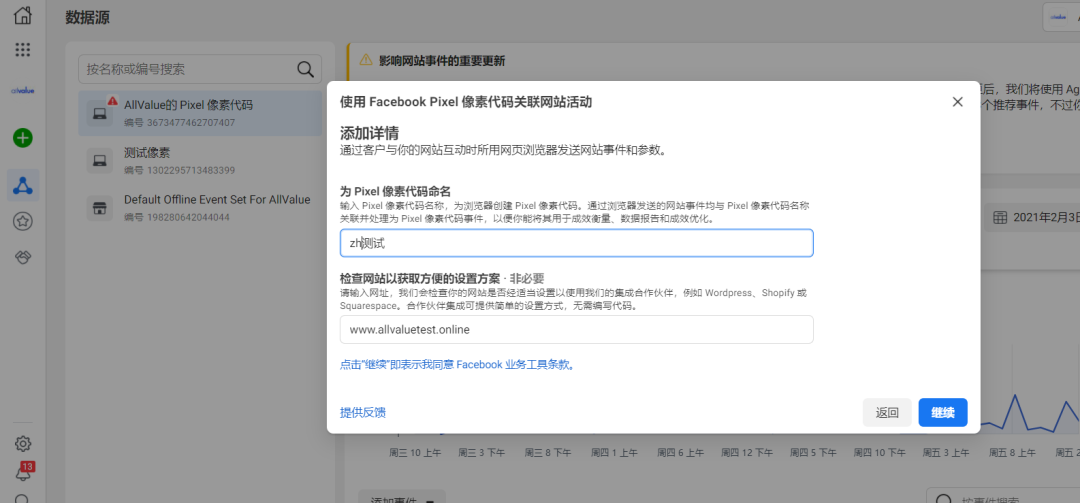Click the green plus create button
Image resolution: width=1080 pixels, height=503 pixels.
(x=23, y=138)
